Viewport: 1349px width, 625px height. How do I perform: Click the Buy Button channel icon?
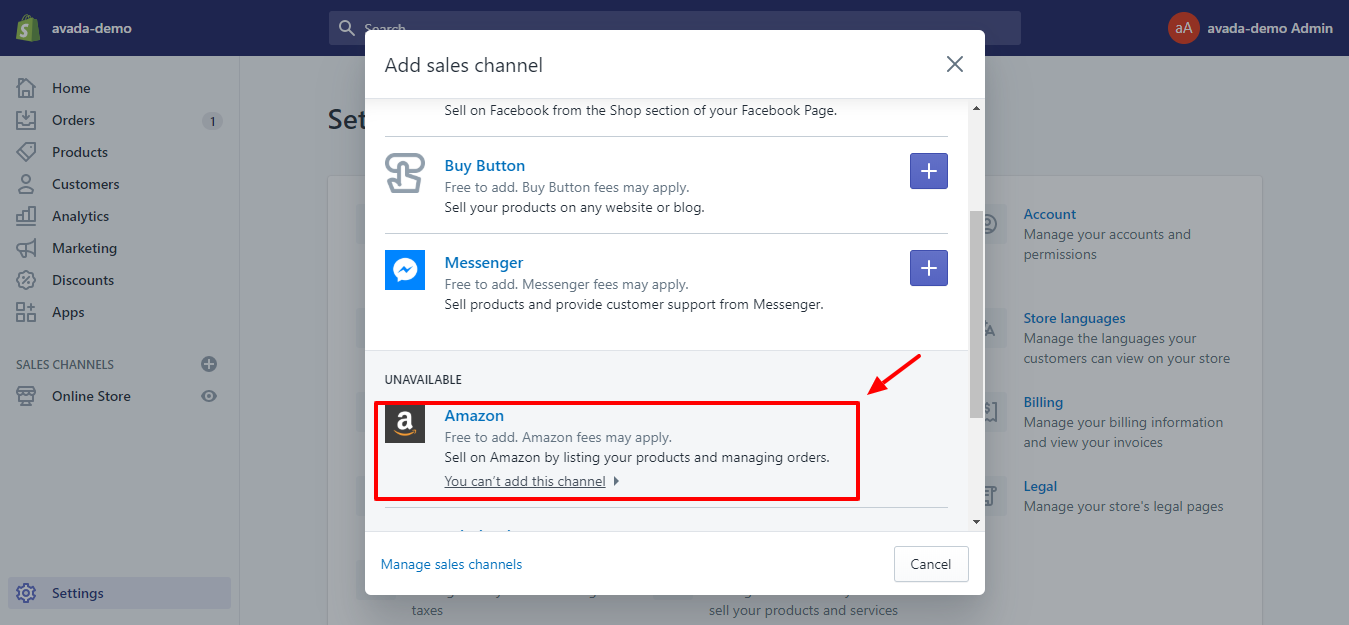405,174
